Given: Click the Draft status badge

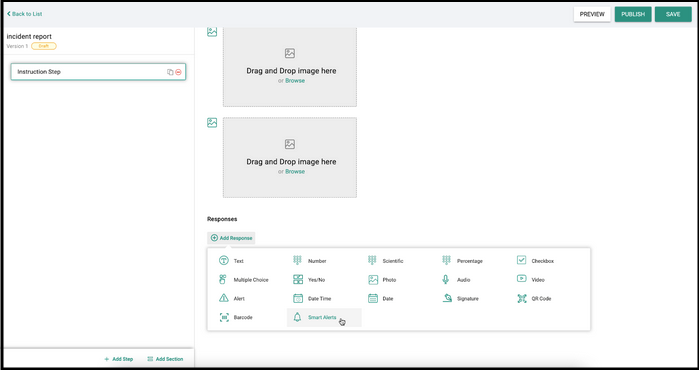Looking at the screenshot, I should pyautogui.click(x=44, y=46).
